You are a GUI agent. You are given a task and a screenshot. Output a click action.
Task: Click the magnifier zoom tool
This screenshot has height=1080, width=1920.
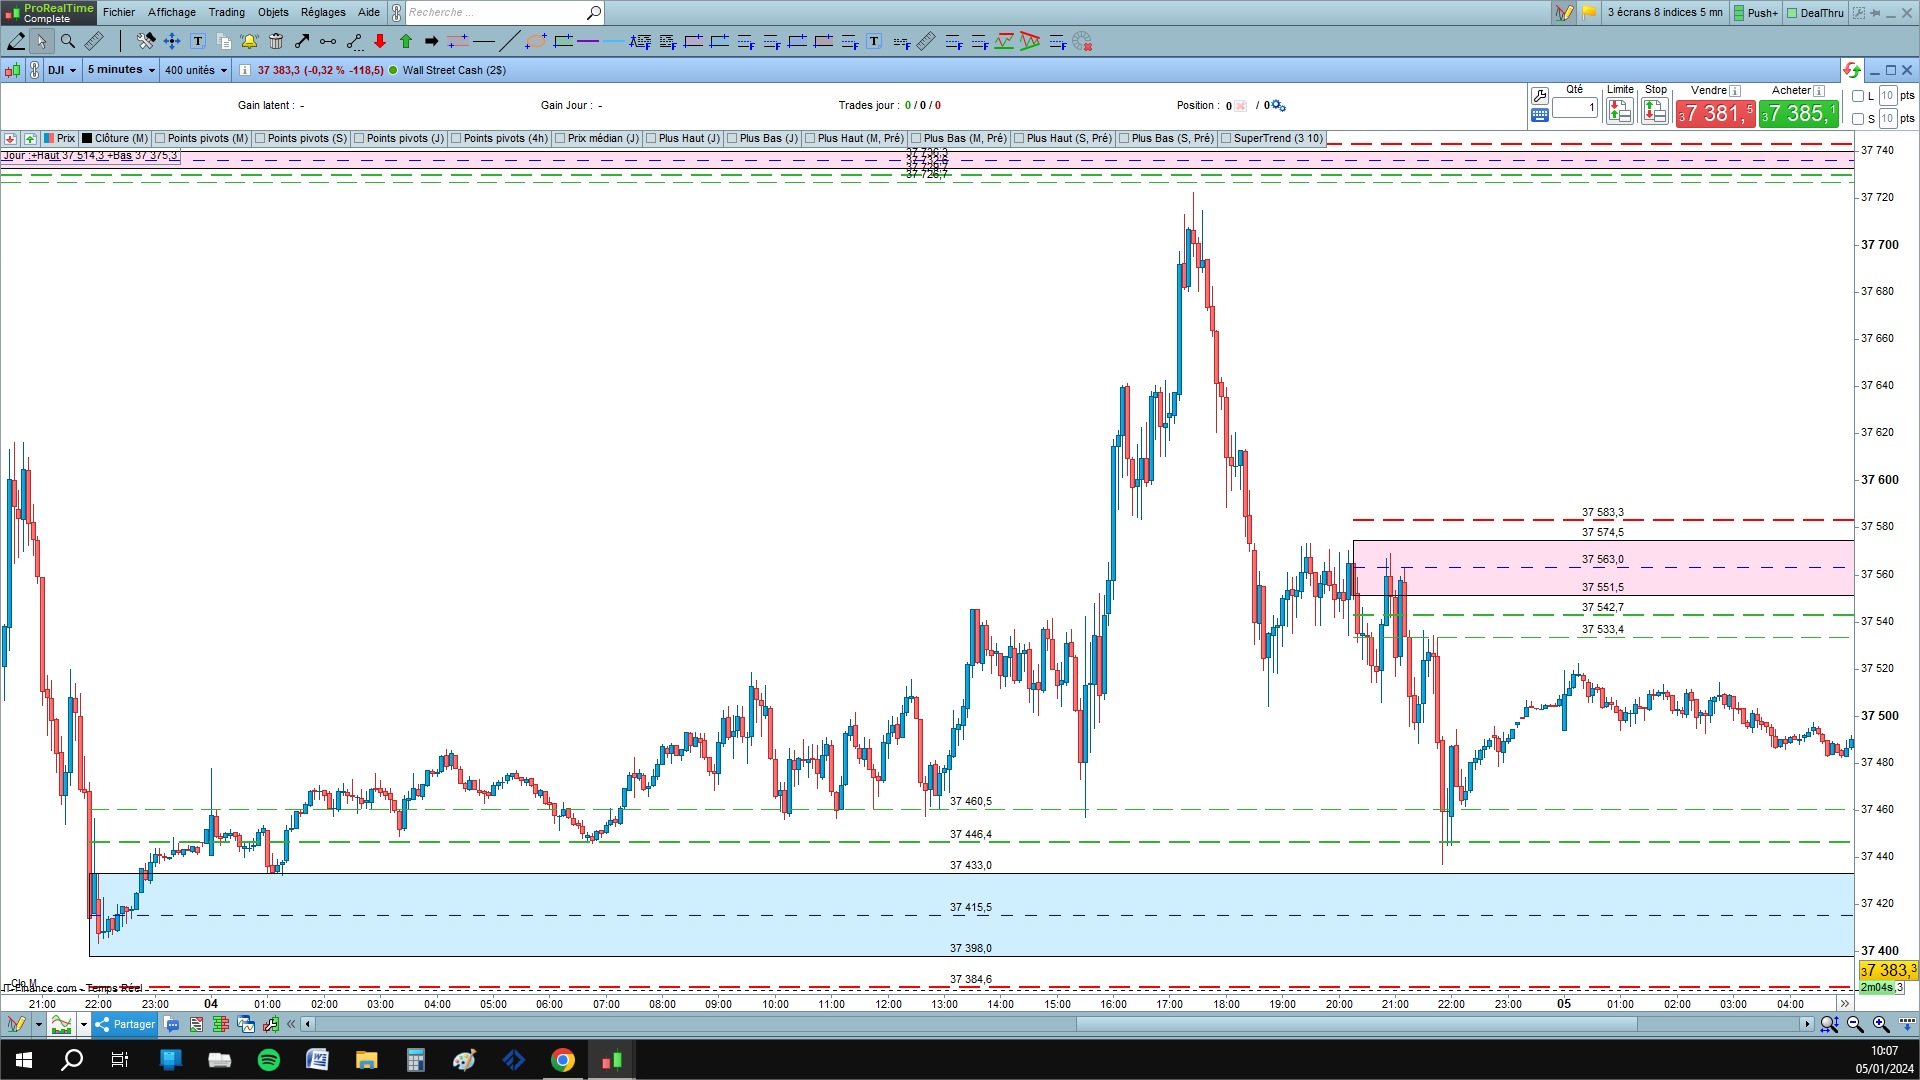68,41
